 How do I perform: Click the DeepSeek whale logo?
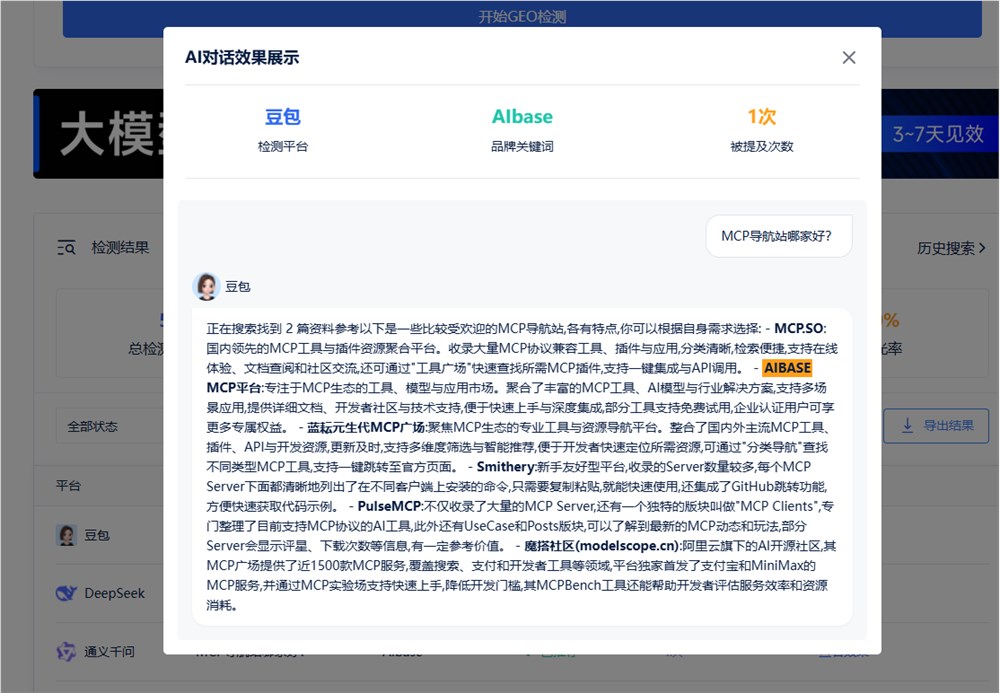[x=67, y=593]
